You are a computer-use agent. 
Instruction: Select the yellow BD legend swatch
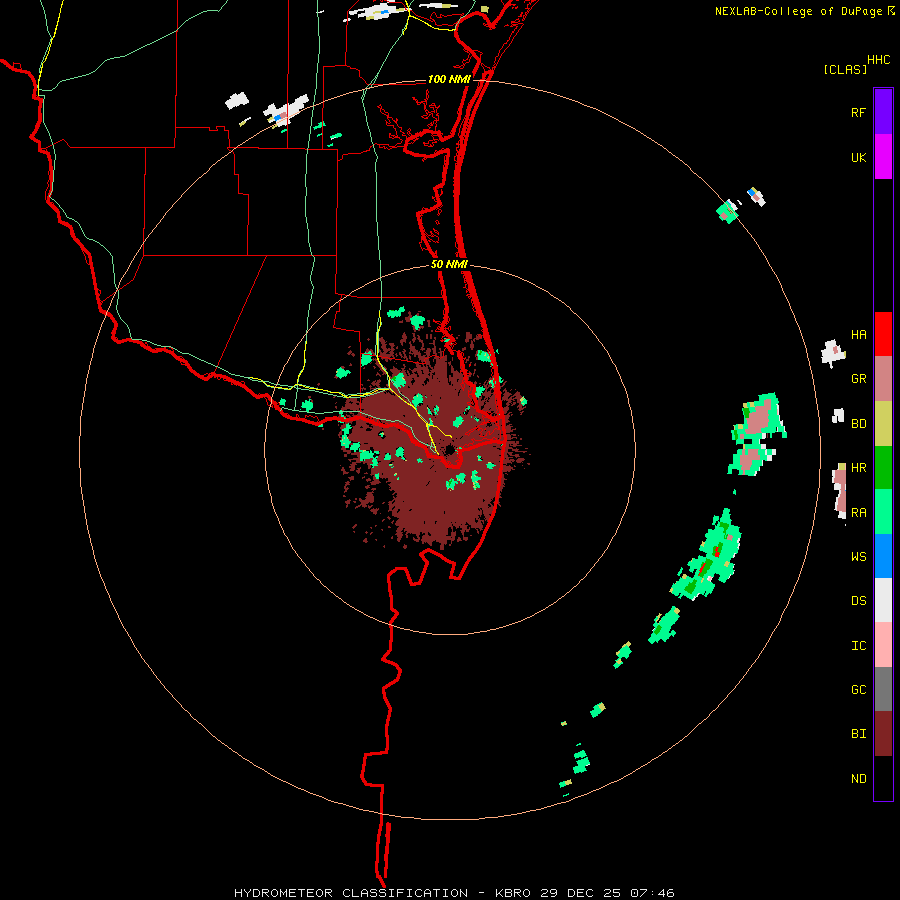click(883, 424)
